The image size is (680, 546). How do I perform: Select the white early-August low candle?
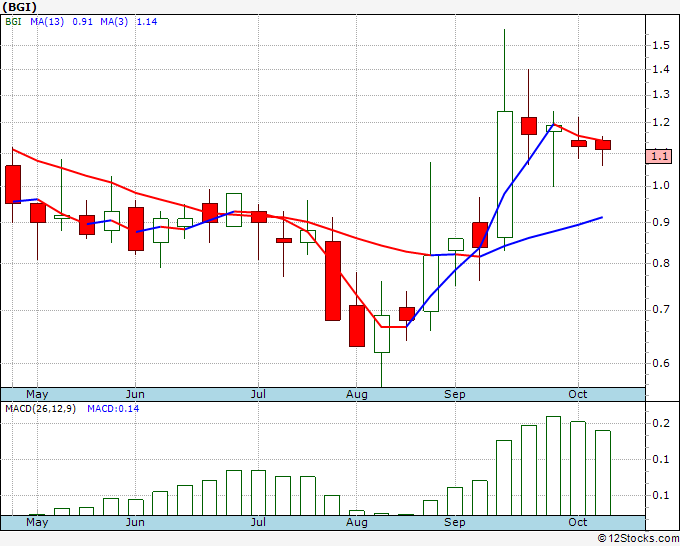(x=382, y=334)
